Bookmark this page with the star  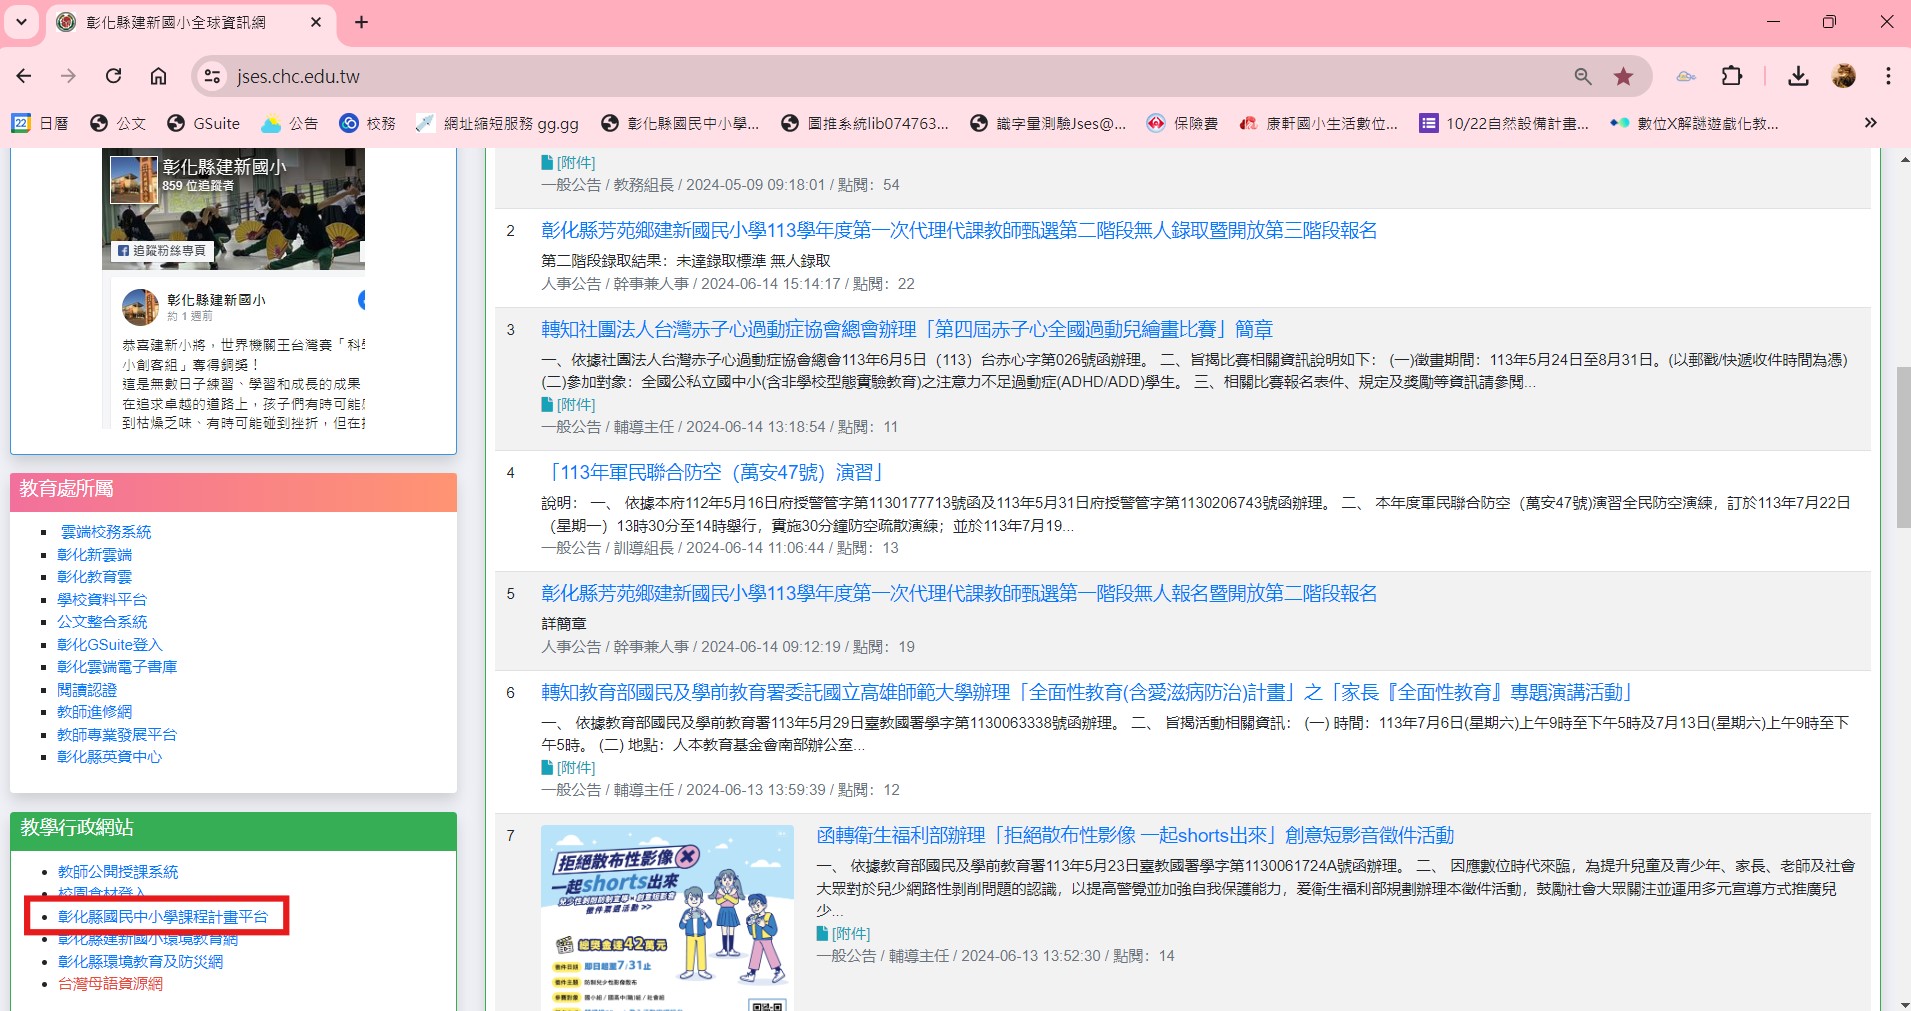pos(1623,76)
